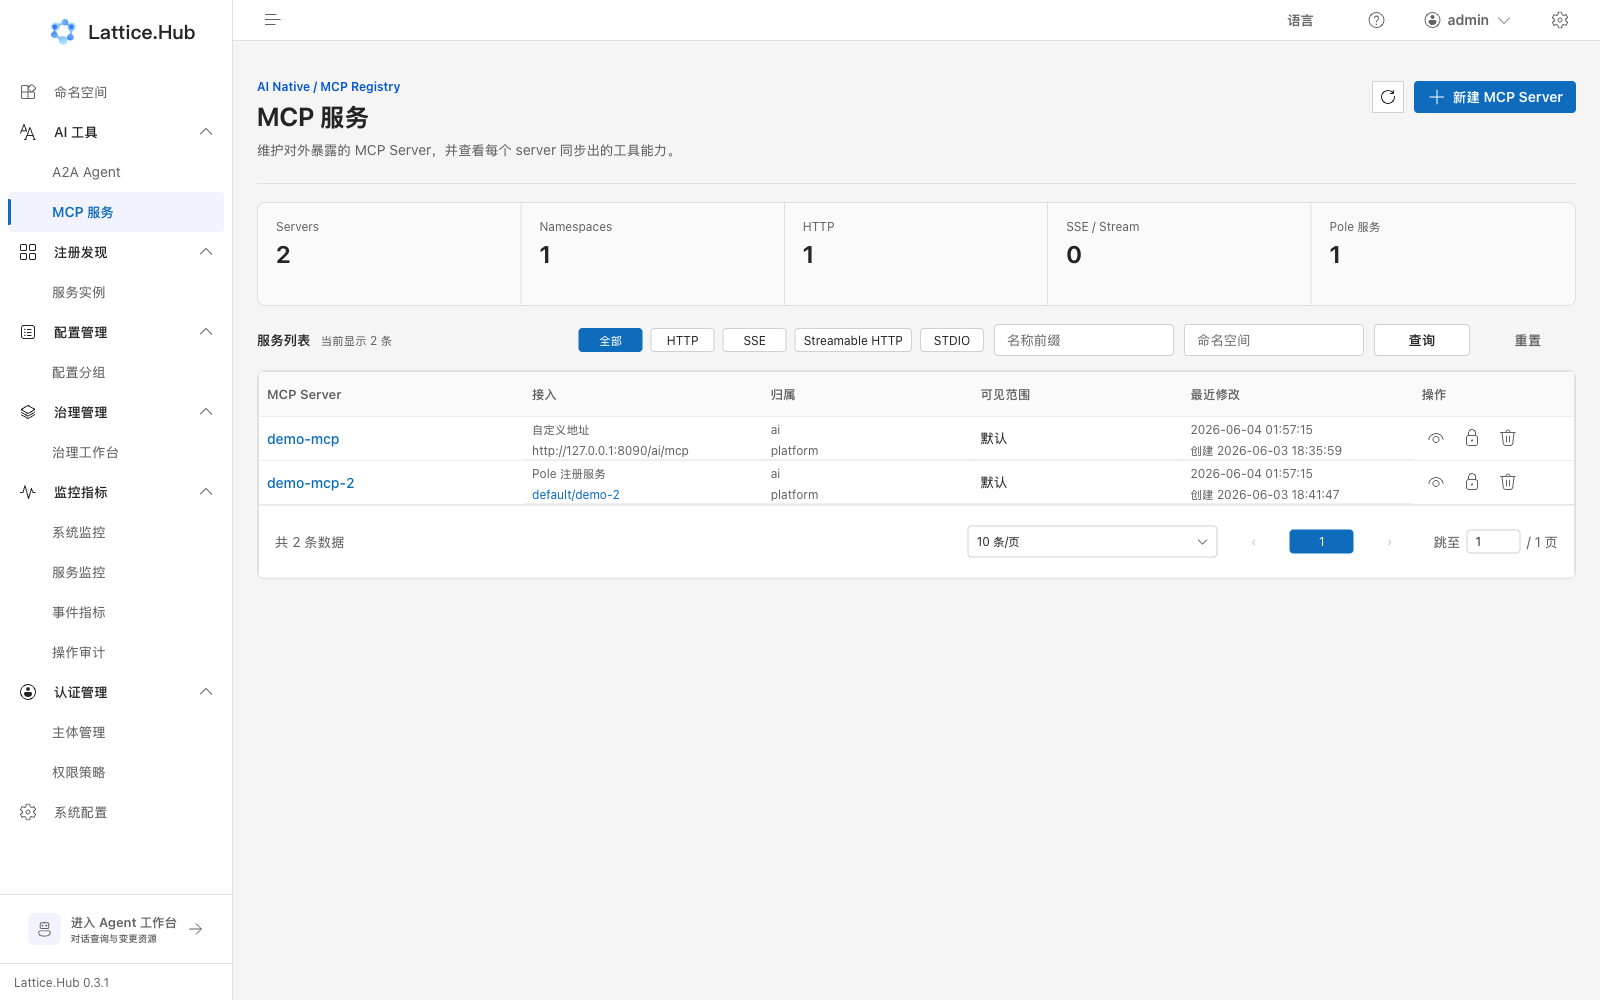Open A2A Agent in the sidebar

(x=116, y=172)
